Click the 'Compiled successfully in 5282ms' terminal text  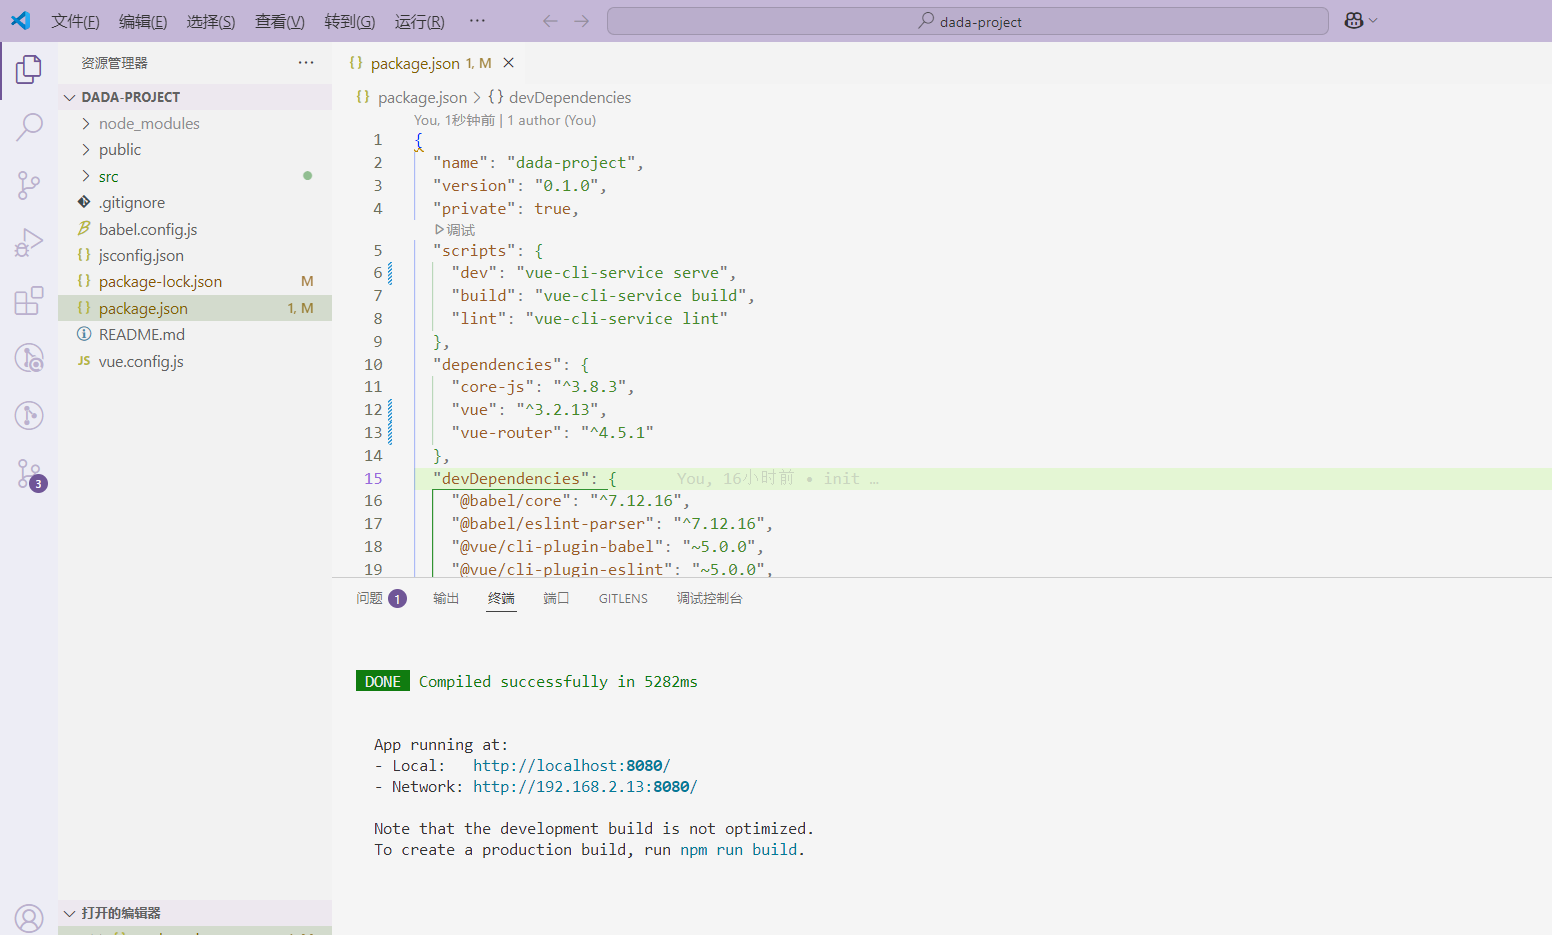click(558, 682)
